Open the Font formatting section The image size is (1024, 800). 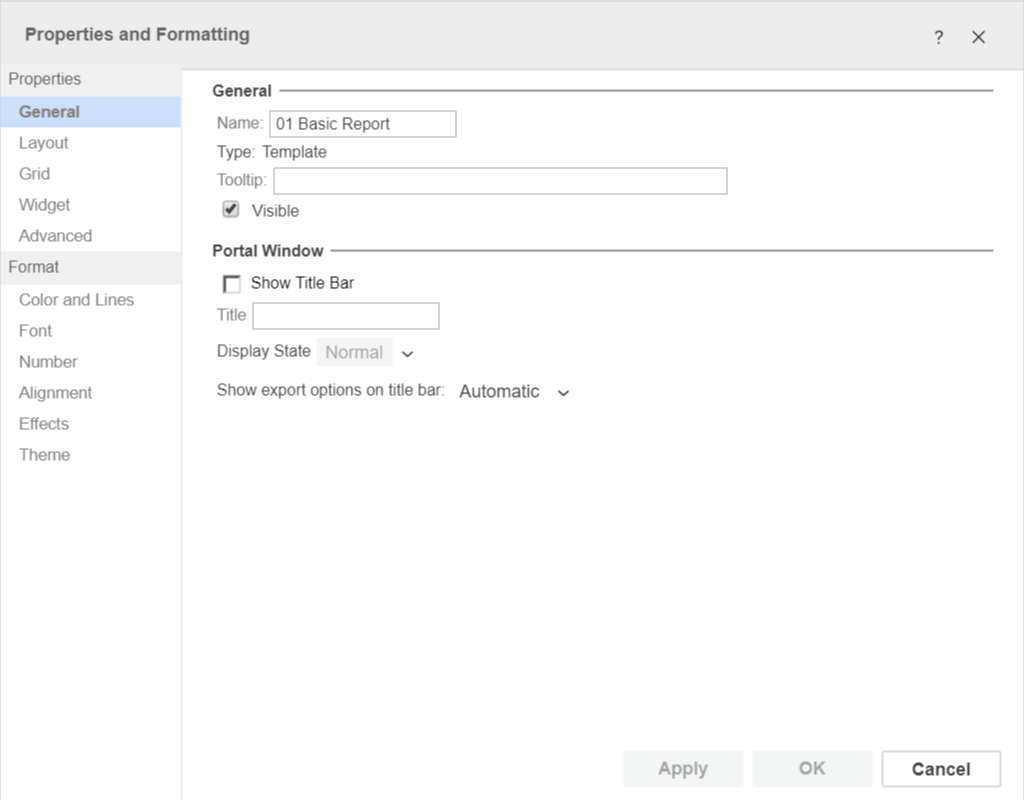pos(35,331)
